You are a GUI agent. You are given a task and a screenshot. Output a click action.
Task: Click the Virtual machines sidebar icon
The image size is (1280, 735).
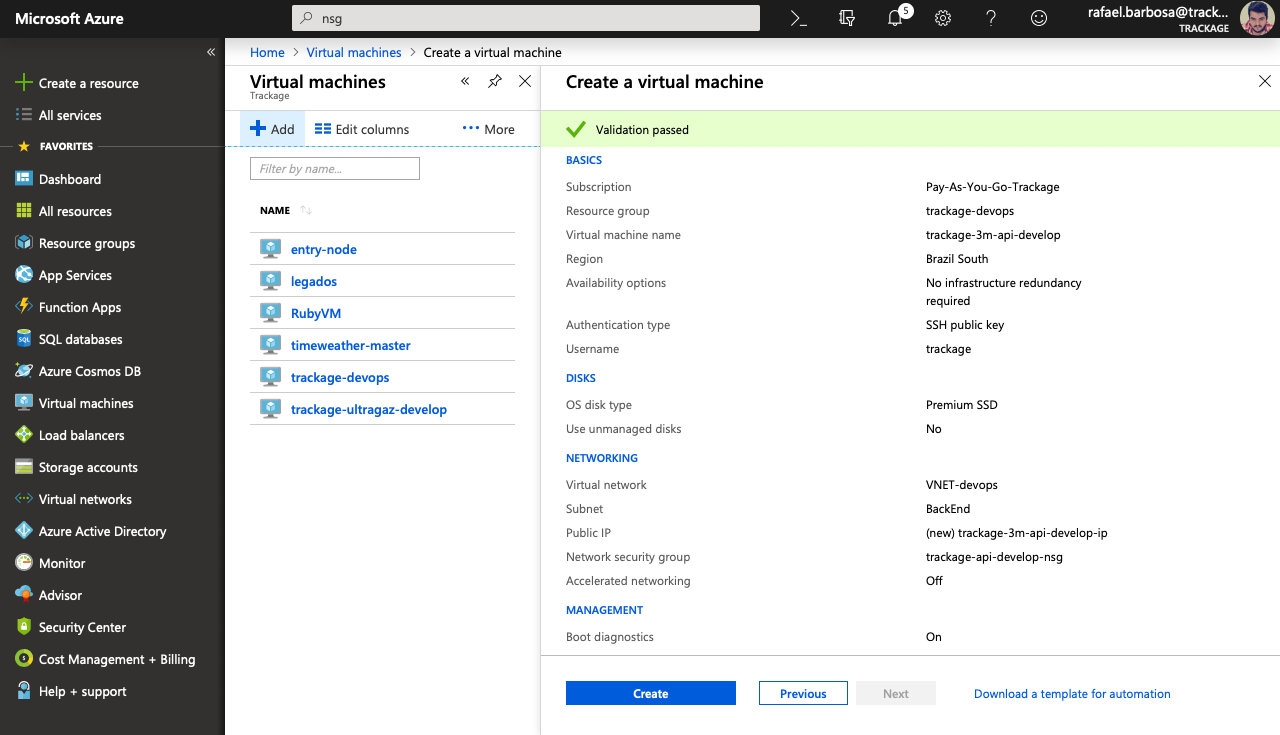[24, 403]
